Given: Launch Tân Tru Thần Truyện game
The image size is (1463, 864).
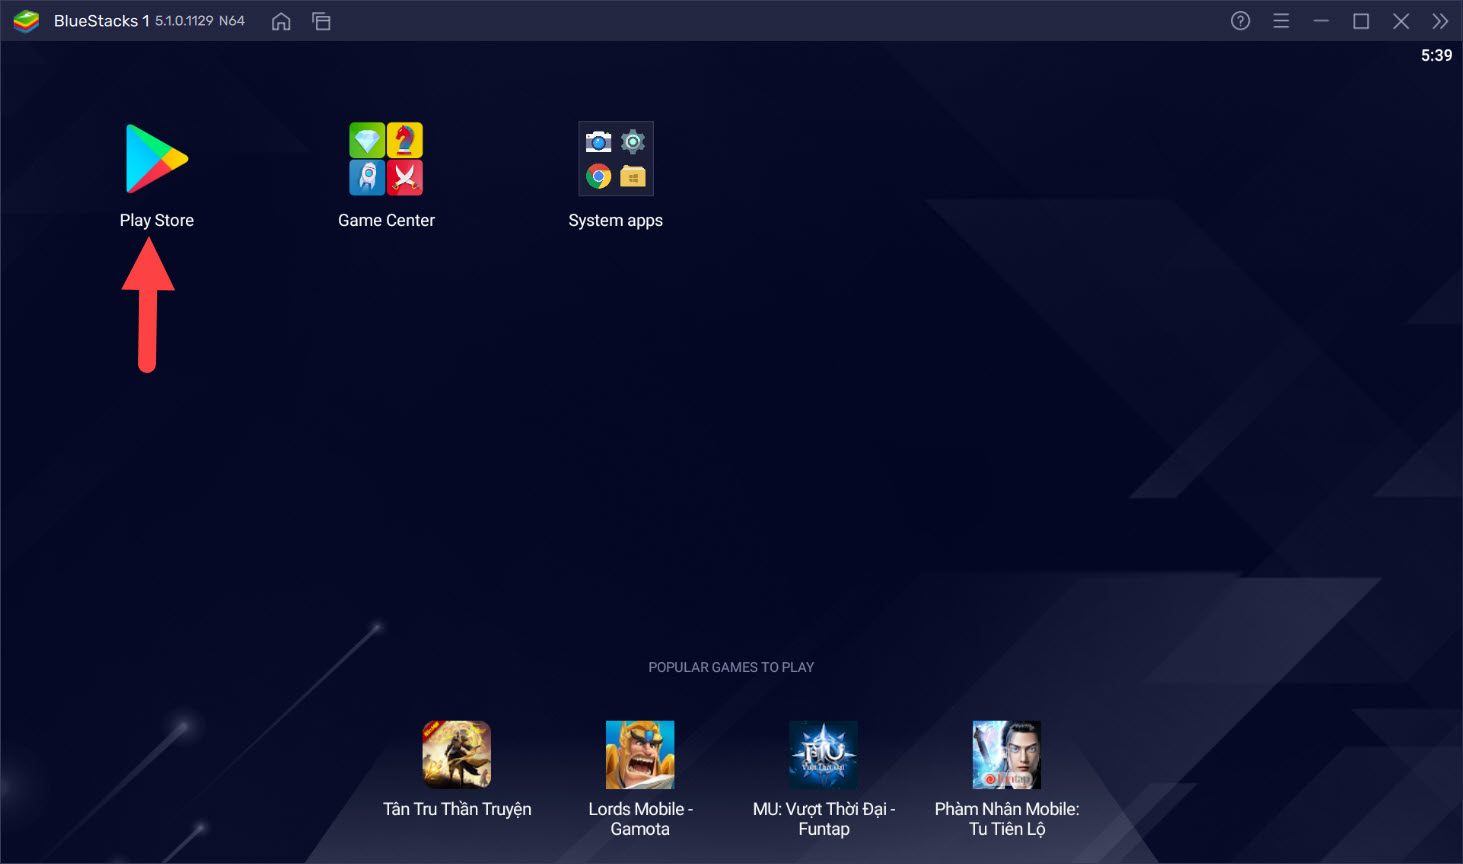Looking at the screenshot, I should tap(457, 755).
